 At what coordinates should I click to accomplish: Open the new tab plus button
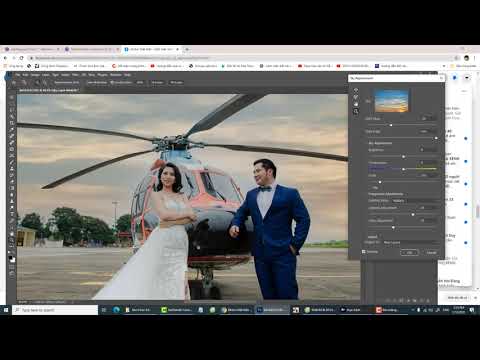click(x=187, y=49)
